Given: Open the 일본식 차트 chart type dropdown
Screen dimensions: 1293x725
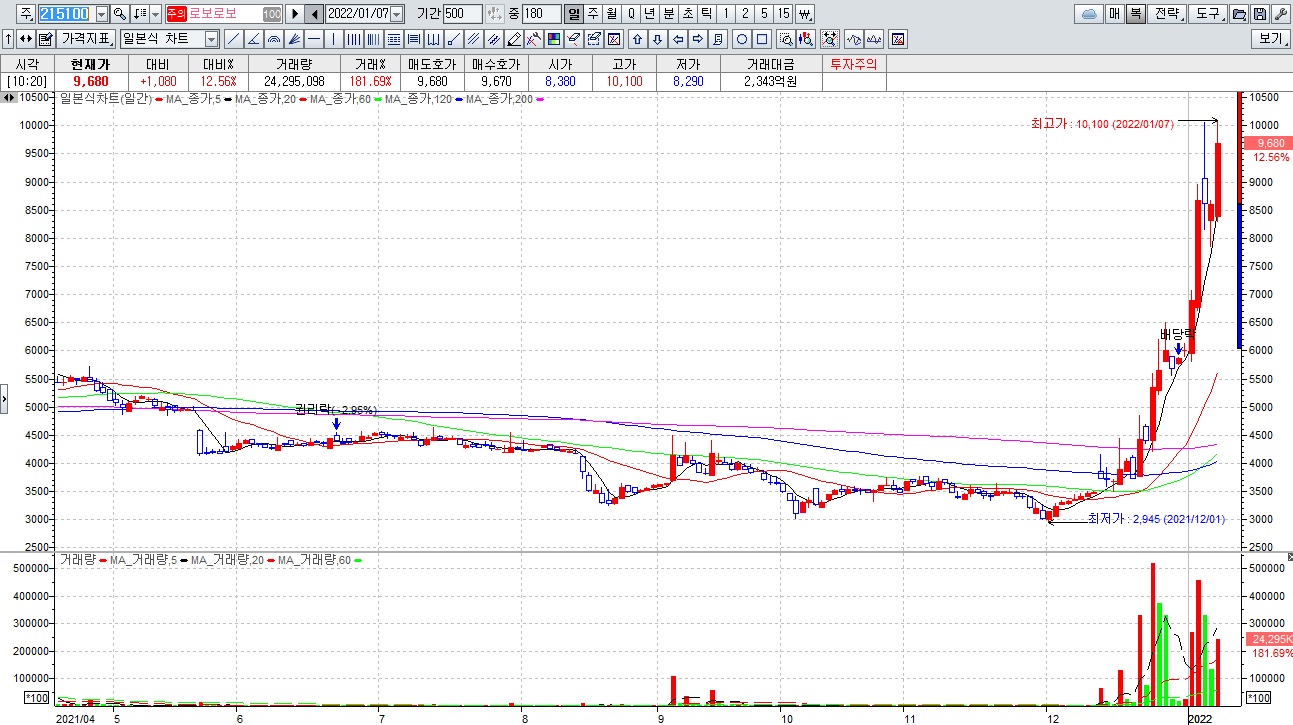Looking at the screenshot, I should pos(212,39).
